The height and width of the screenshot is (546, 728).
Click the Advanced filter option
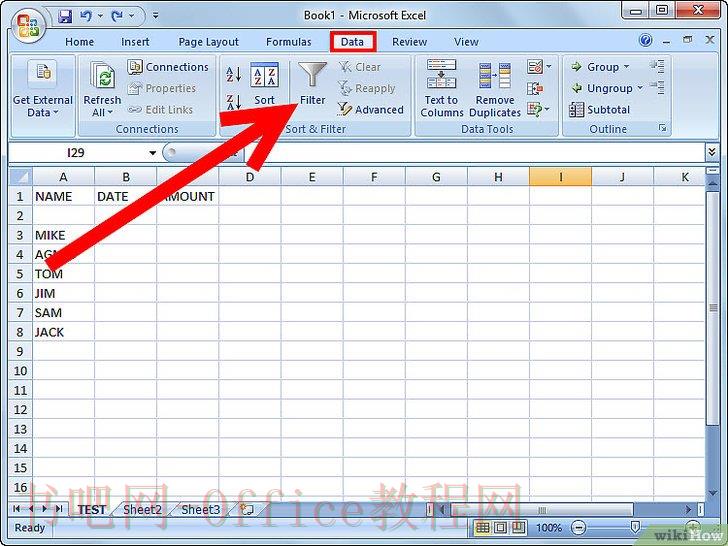370,110
